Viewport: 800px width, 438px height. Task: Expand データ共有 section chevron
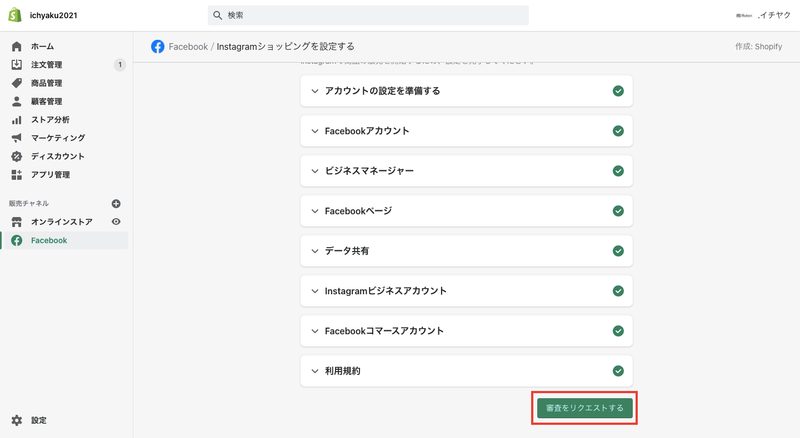(315, 251)
